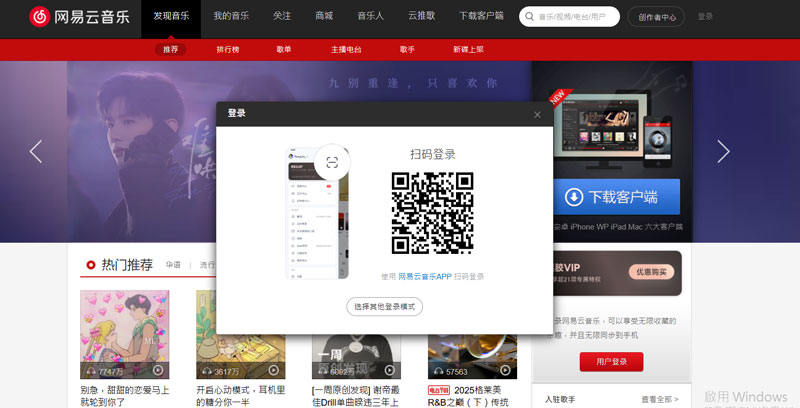Close the 登录 dialog with the X
Image resolution: width=800 pixels, height=408 pixels.
[537, 115]
